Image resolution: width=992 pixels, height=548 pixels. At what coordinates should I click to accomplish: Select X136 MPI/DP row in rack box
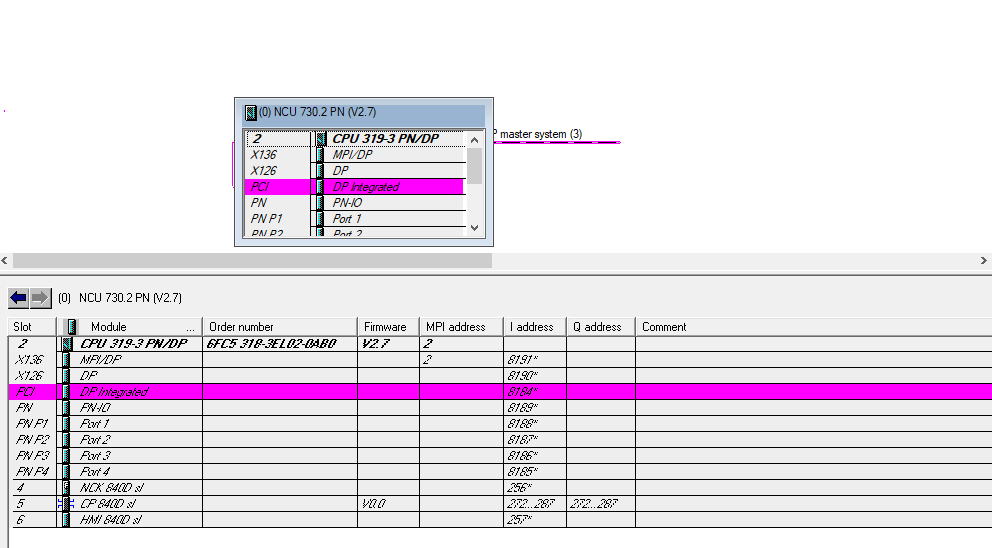point(355,154)
